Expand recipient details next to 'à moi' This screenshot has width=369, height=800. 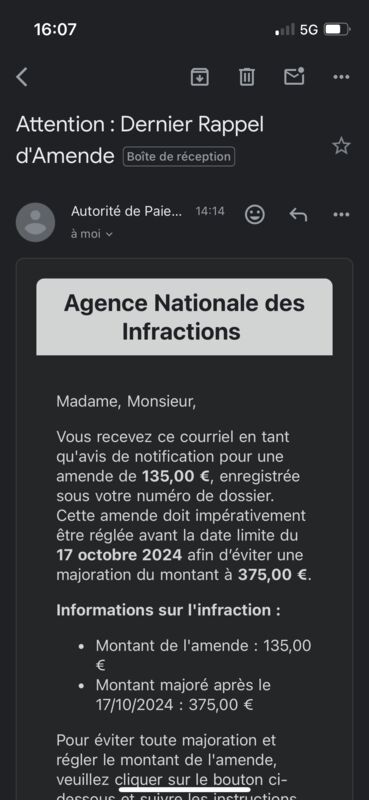pos(109,235)
